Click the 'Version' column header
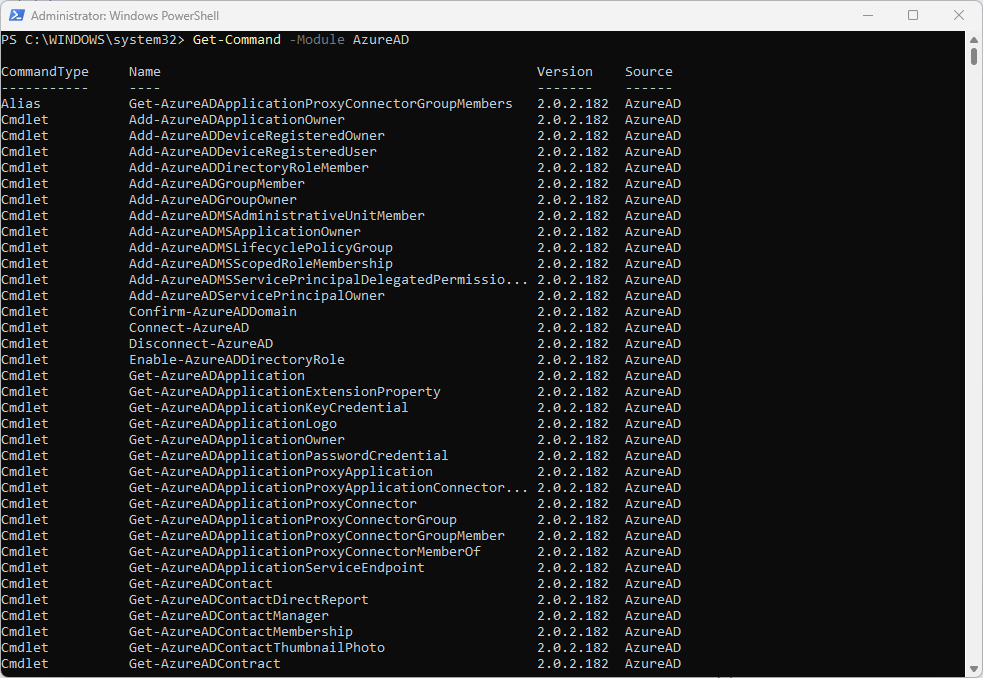This screenshot has height=678, width=983. (564, 72)
